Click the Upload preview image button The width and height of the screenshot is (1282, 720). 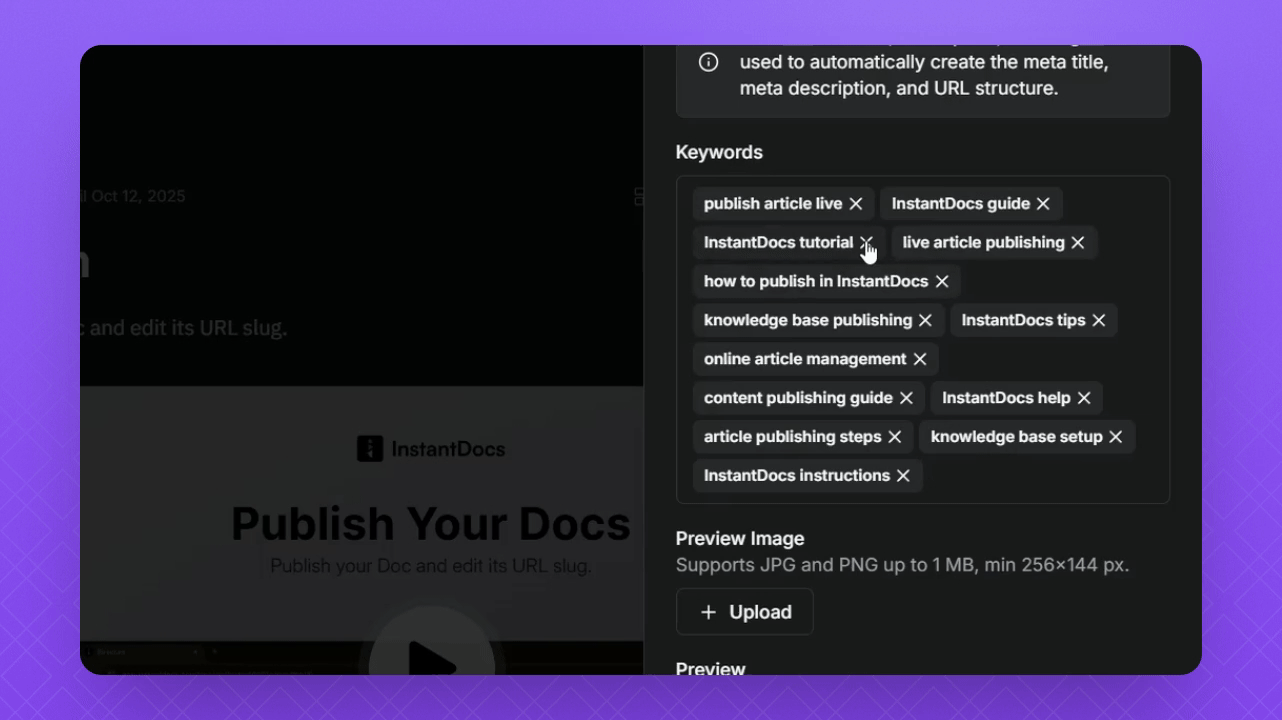745,612
